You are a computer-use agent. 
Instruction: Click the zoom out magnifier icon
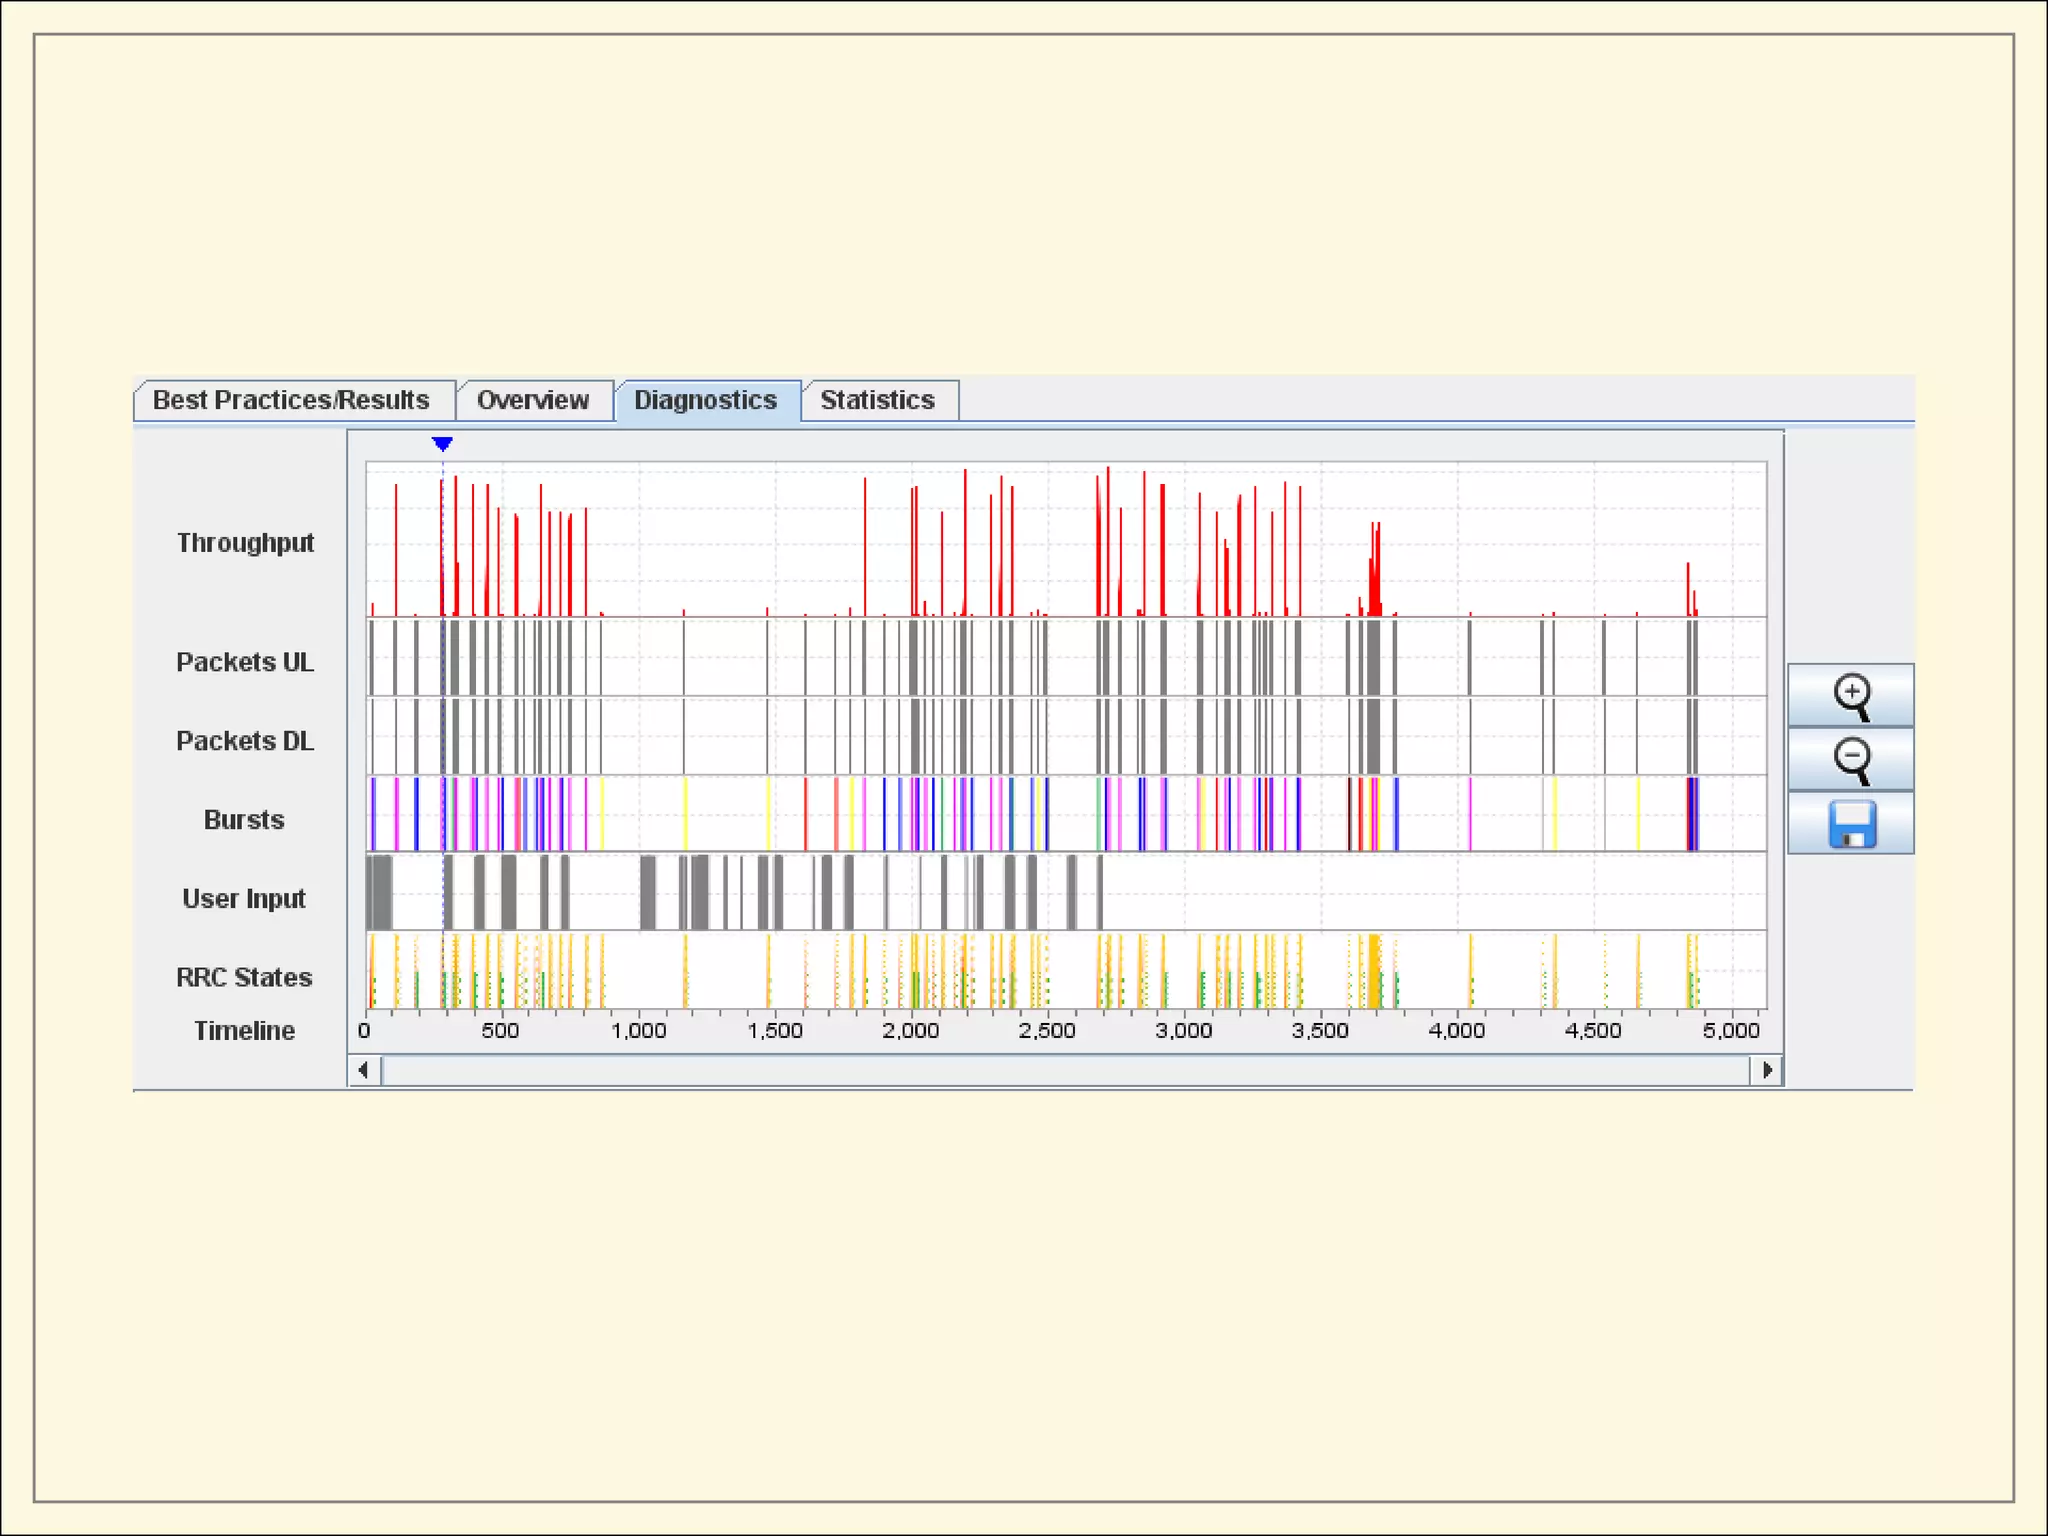coord(1851,759)
